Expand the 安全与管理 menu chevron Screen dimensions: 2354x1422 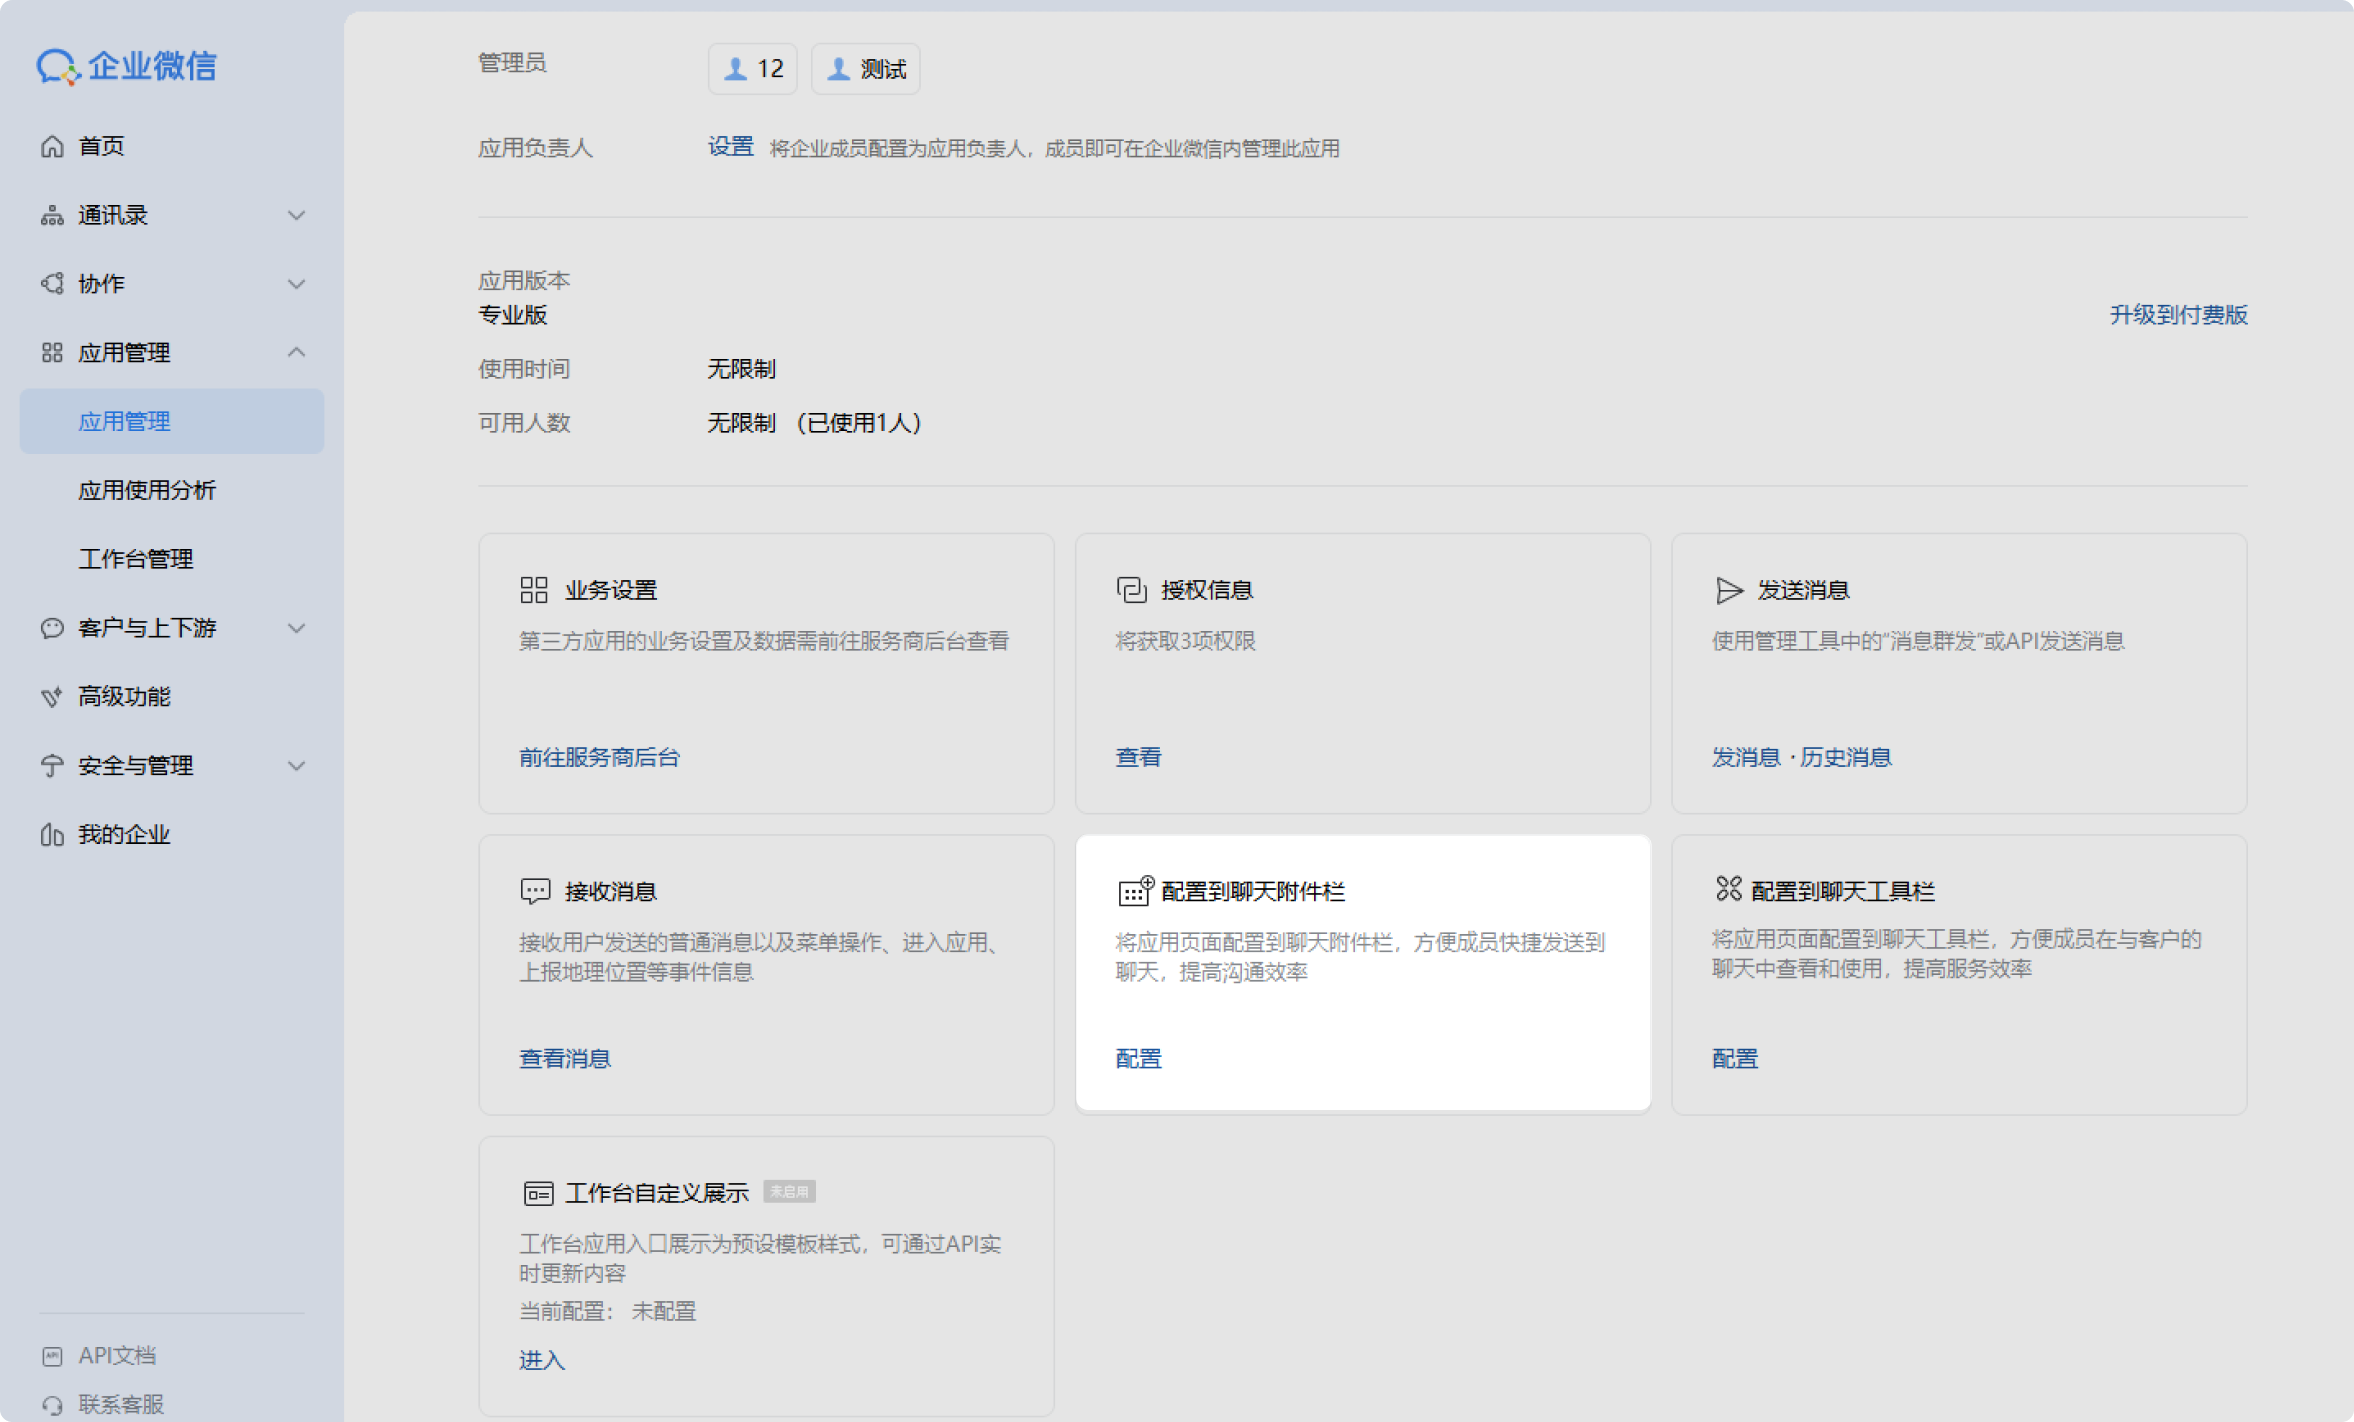click(296, 766)
